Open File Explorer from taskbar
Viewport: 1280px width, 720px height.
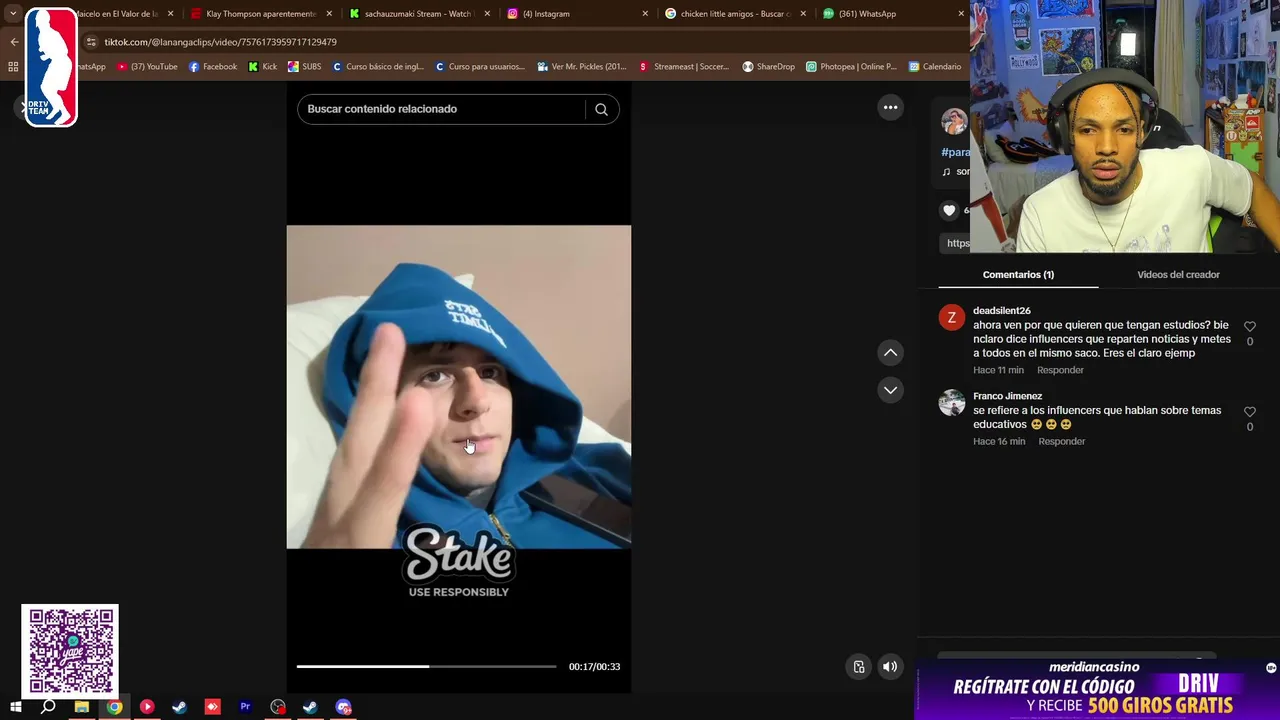(x=81, y=707)
